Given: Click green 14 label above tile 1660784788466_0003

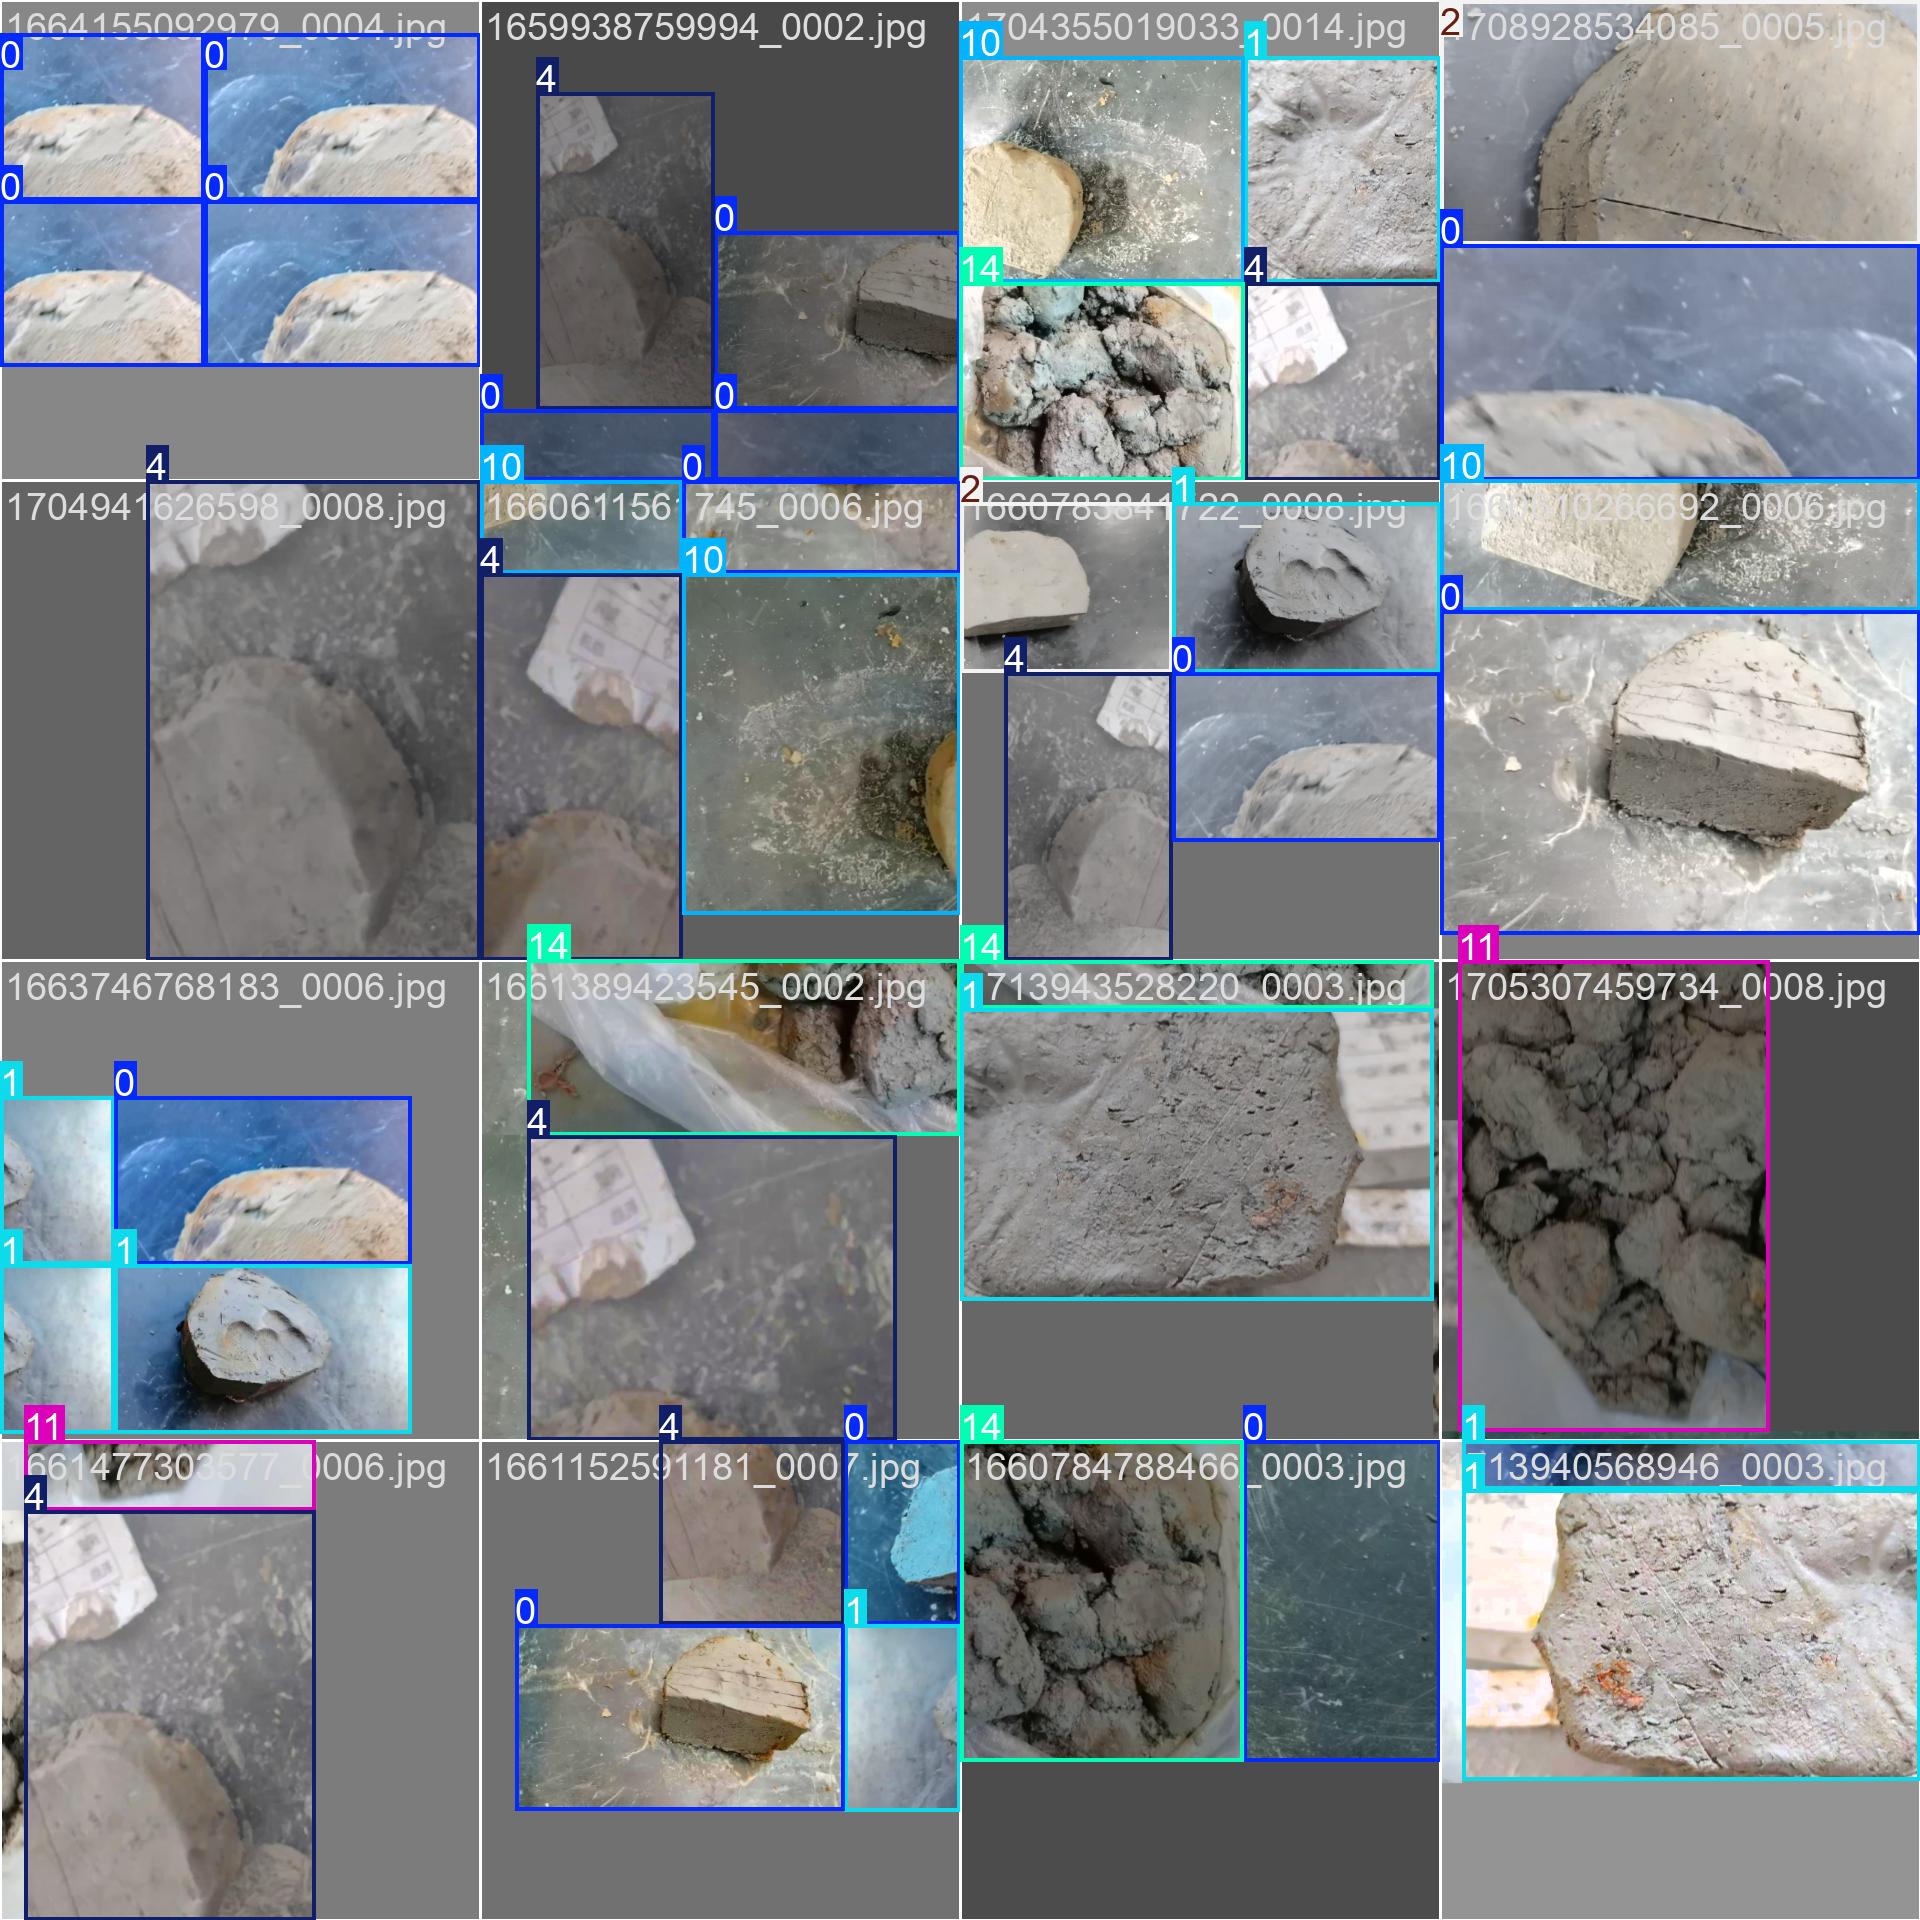Looking at the screenshot, I should click(981, 1425).
